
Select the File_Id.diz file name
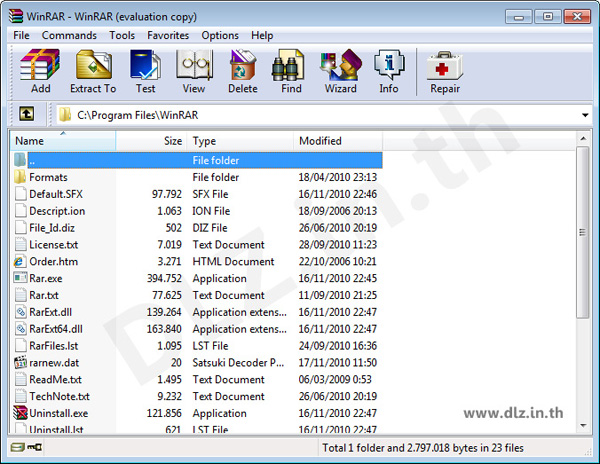52,228
